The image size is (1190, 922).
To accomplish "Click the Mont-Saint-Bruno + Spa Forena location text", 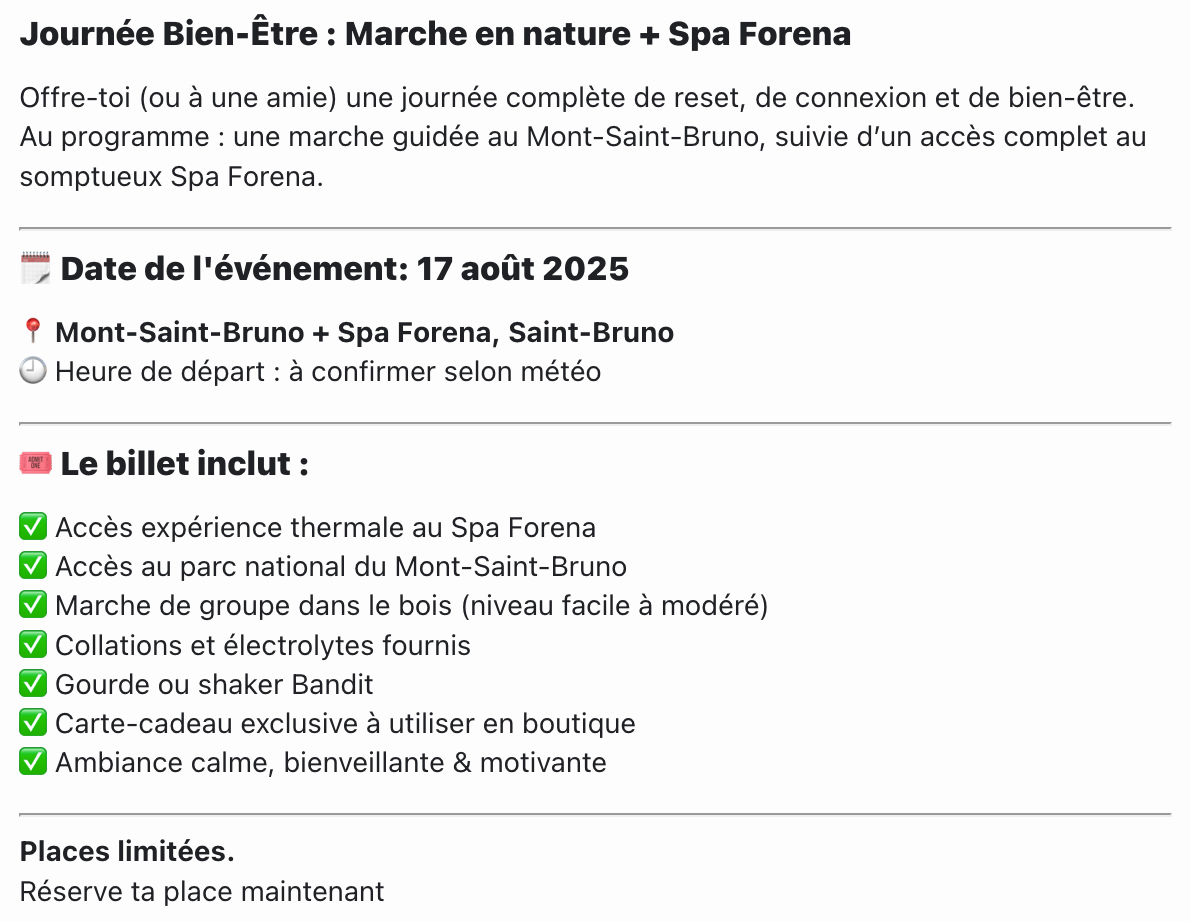I will [364, 332].
